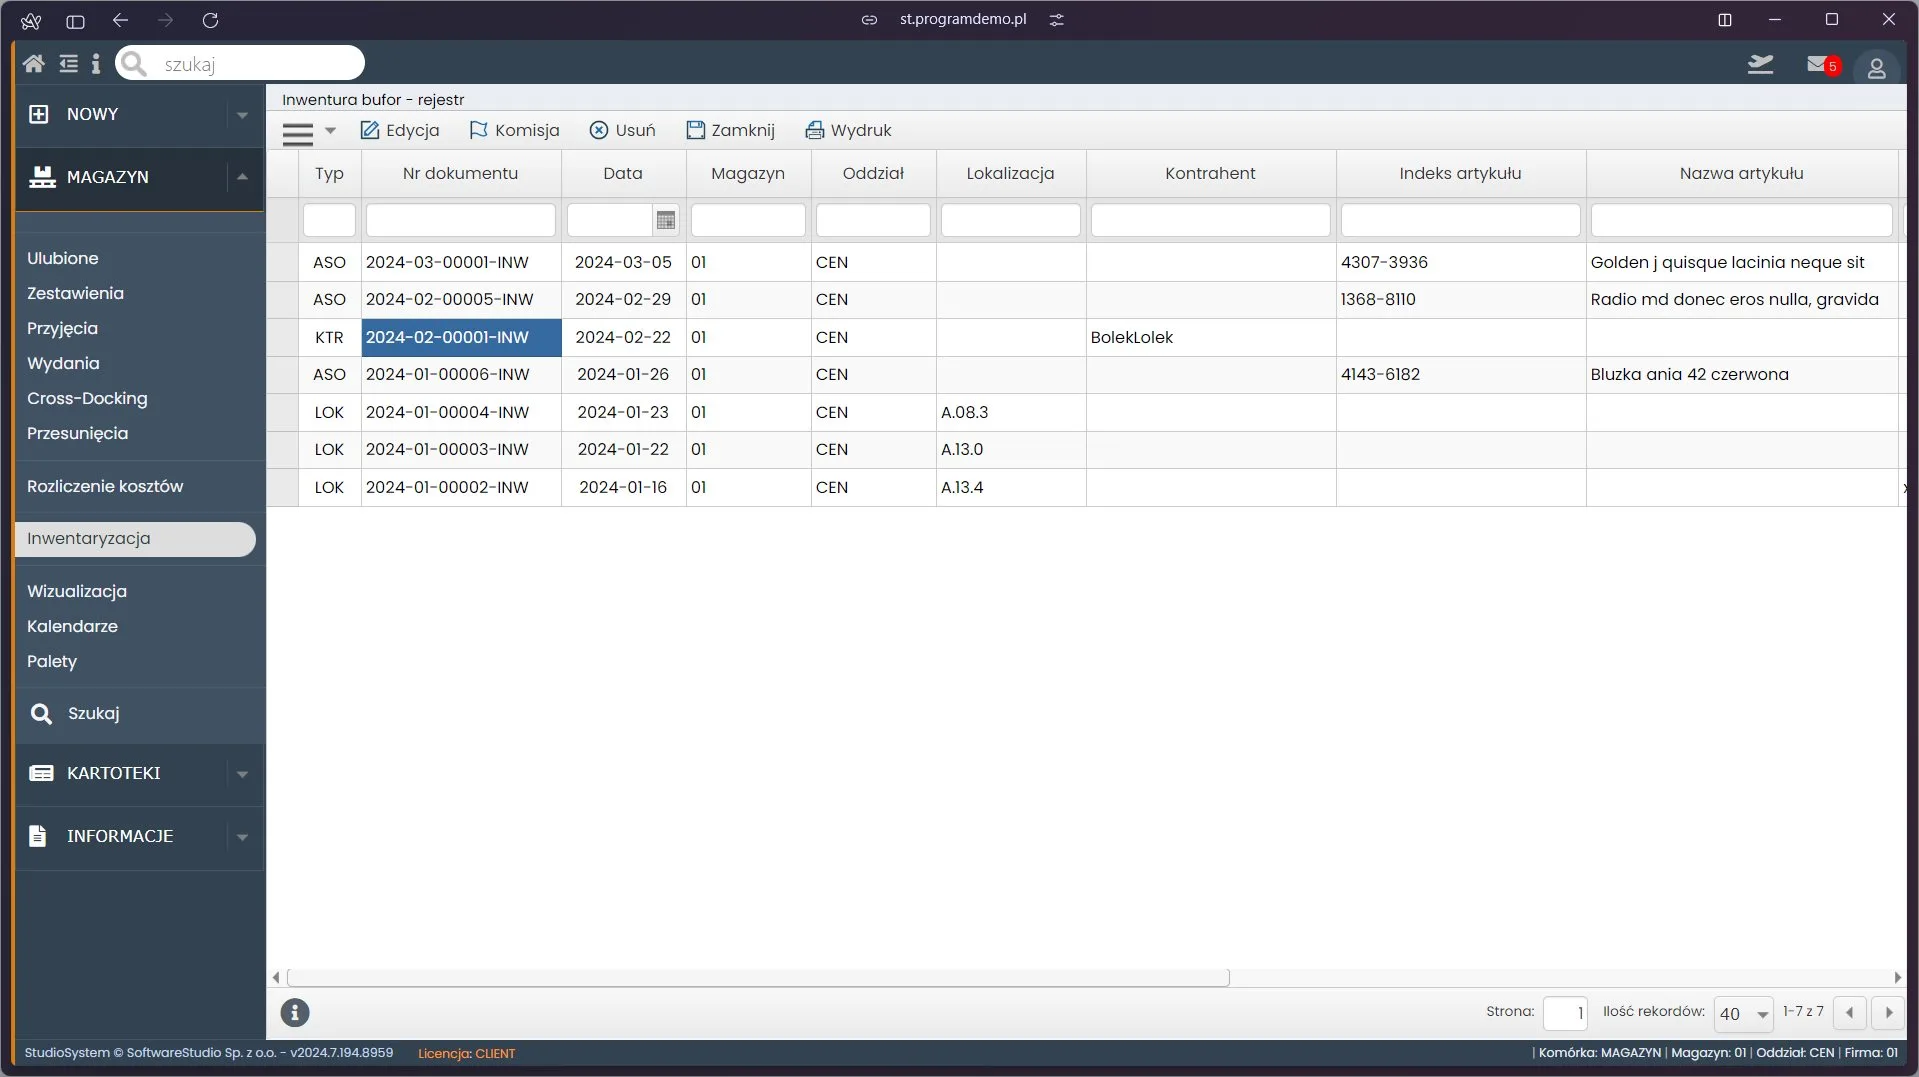Screen dimensions: 1919x1077
Task: Open Wydania in the sidebar
Action: [63, 363]
